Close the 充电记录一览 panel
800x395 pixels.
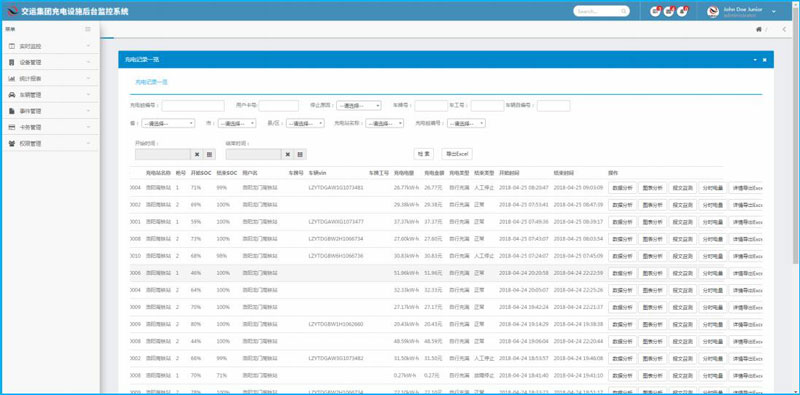click(x=764, y=60)
